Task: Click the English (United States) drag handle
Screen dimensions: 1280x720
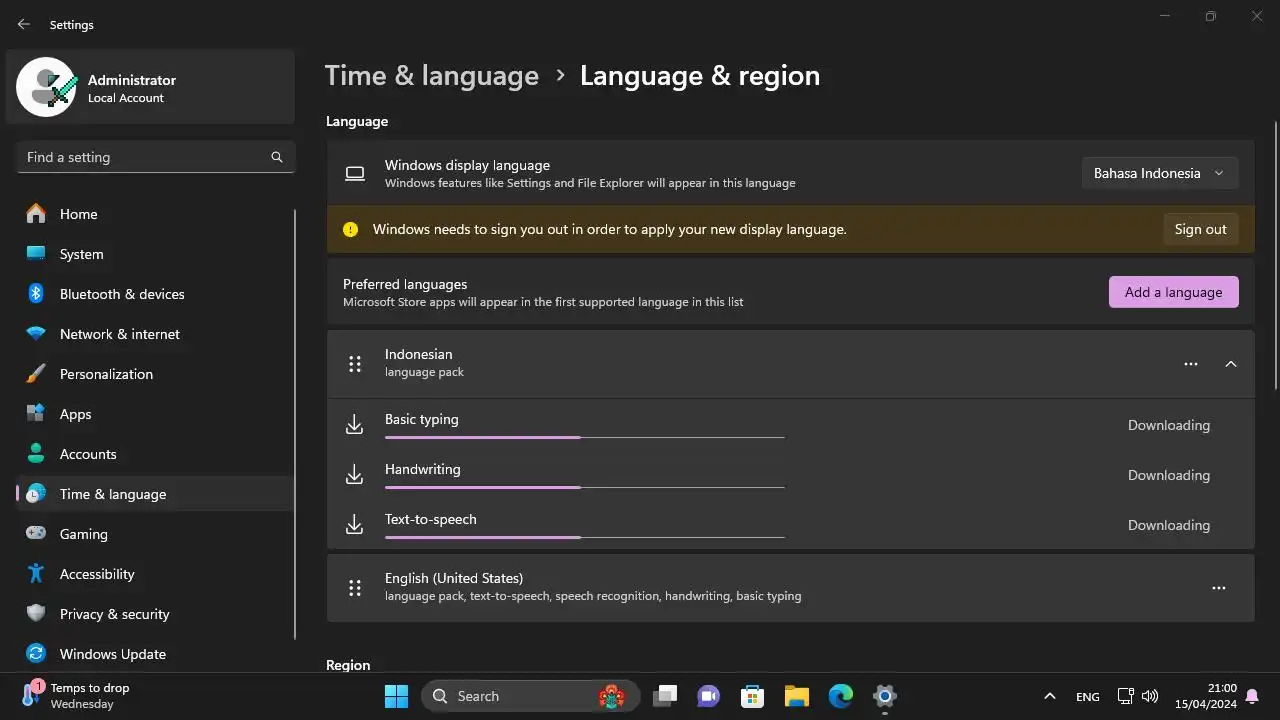Action: (355, 588)
